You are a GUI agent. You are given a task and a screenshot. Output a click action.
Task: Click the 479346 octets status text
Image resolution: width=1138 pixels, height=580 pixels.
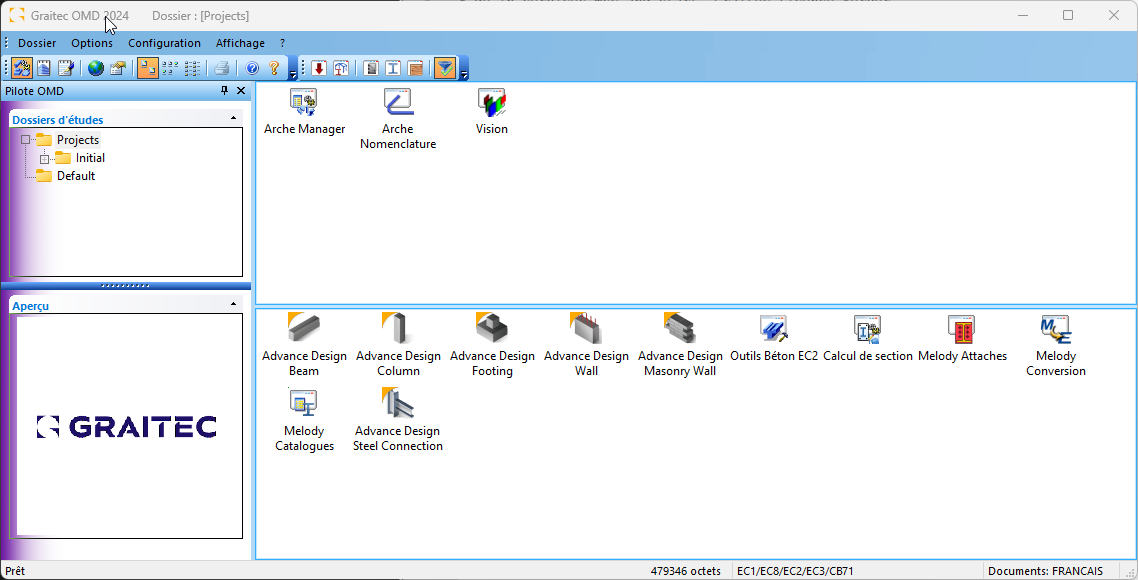pyautogui.click(x=686, y=571)
